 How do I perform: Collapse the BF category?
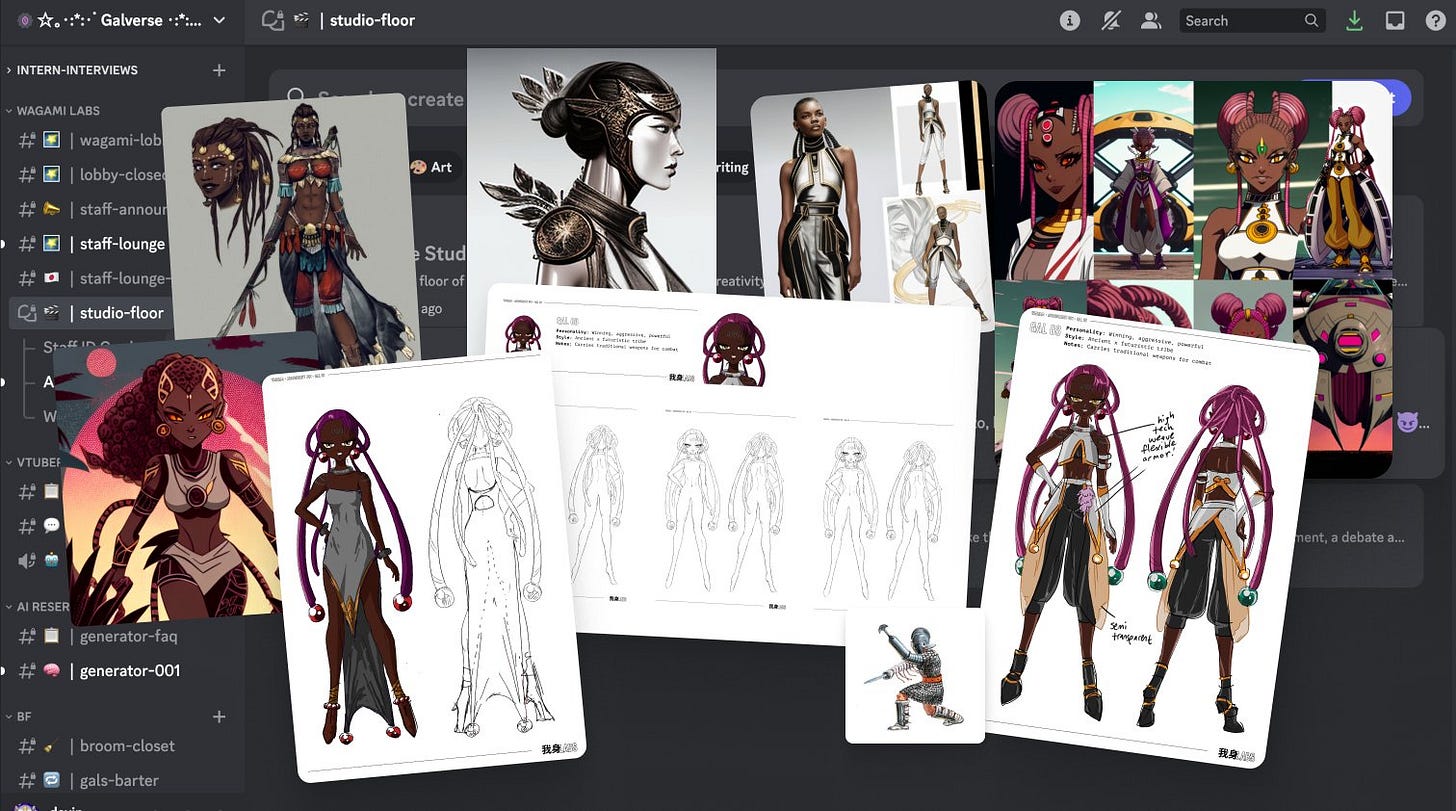coord(20,717)
